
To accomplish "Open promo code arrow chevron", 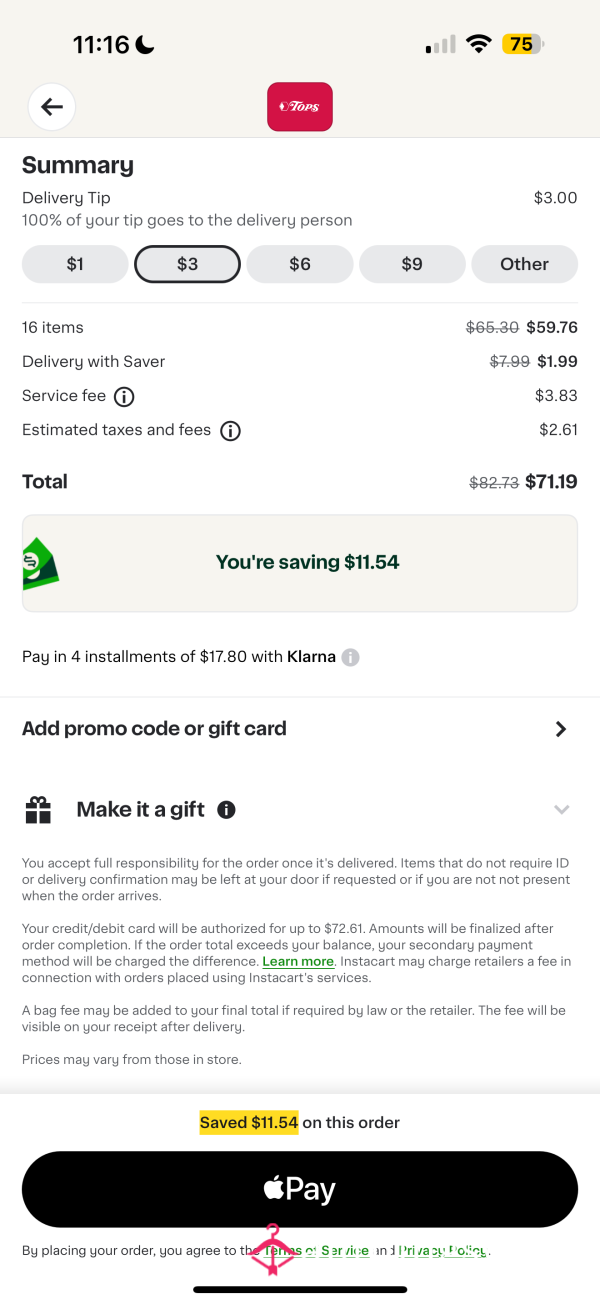I will (x=561, y=729).
